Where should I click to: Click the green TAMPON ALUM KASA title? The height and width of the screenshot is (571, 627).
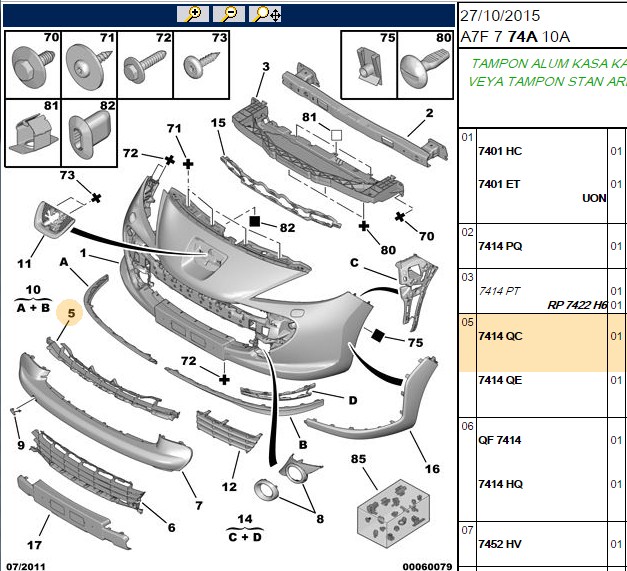tap(549, 64)
